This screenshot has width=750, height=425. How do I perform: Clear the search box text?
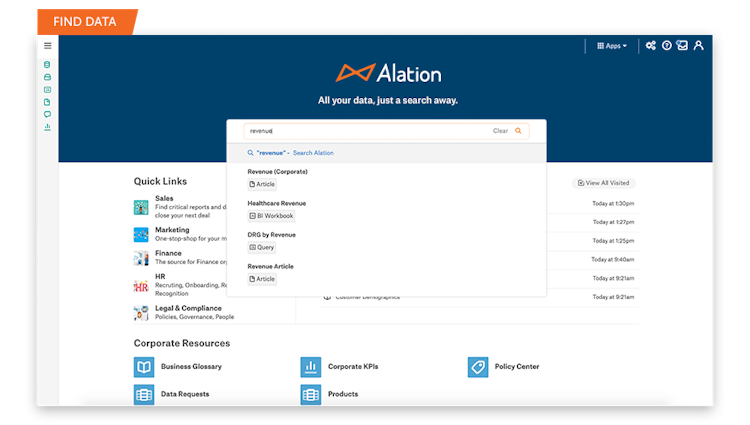[x=500, y=131]
